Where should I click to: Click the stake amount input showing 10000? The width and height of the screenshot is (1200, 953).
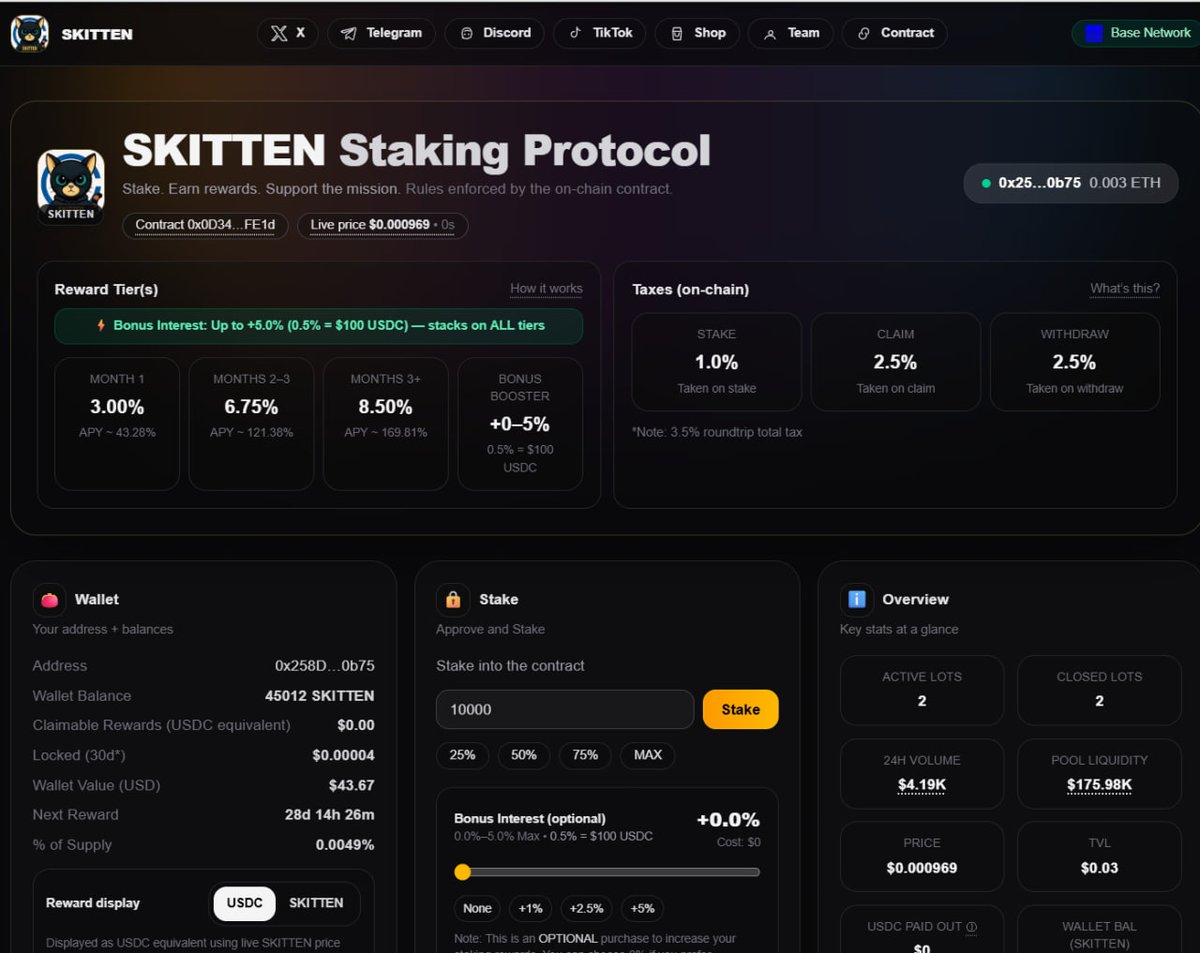(x=565, y=709)
